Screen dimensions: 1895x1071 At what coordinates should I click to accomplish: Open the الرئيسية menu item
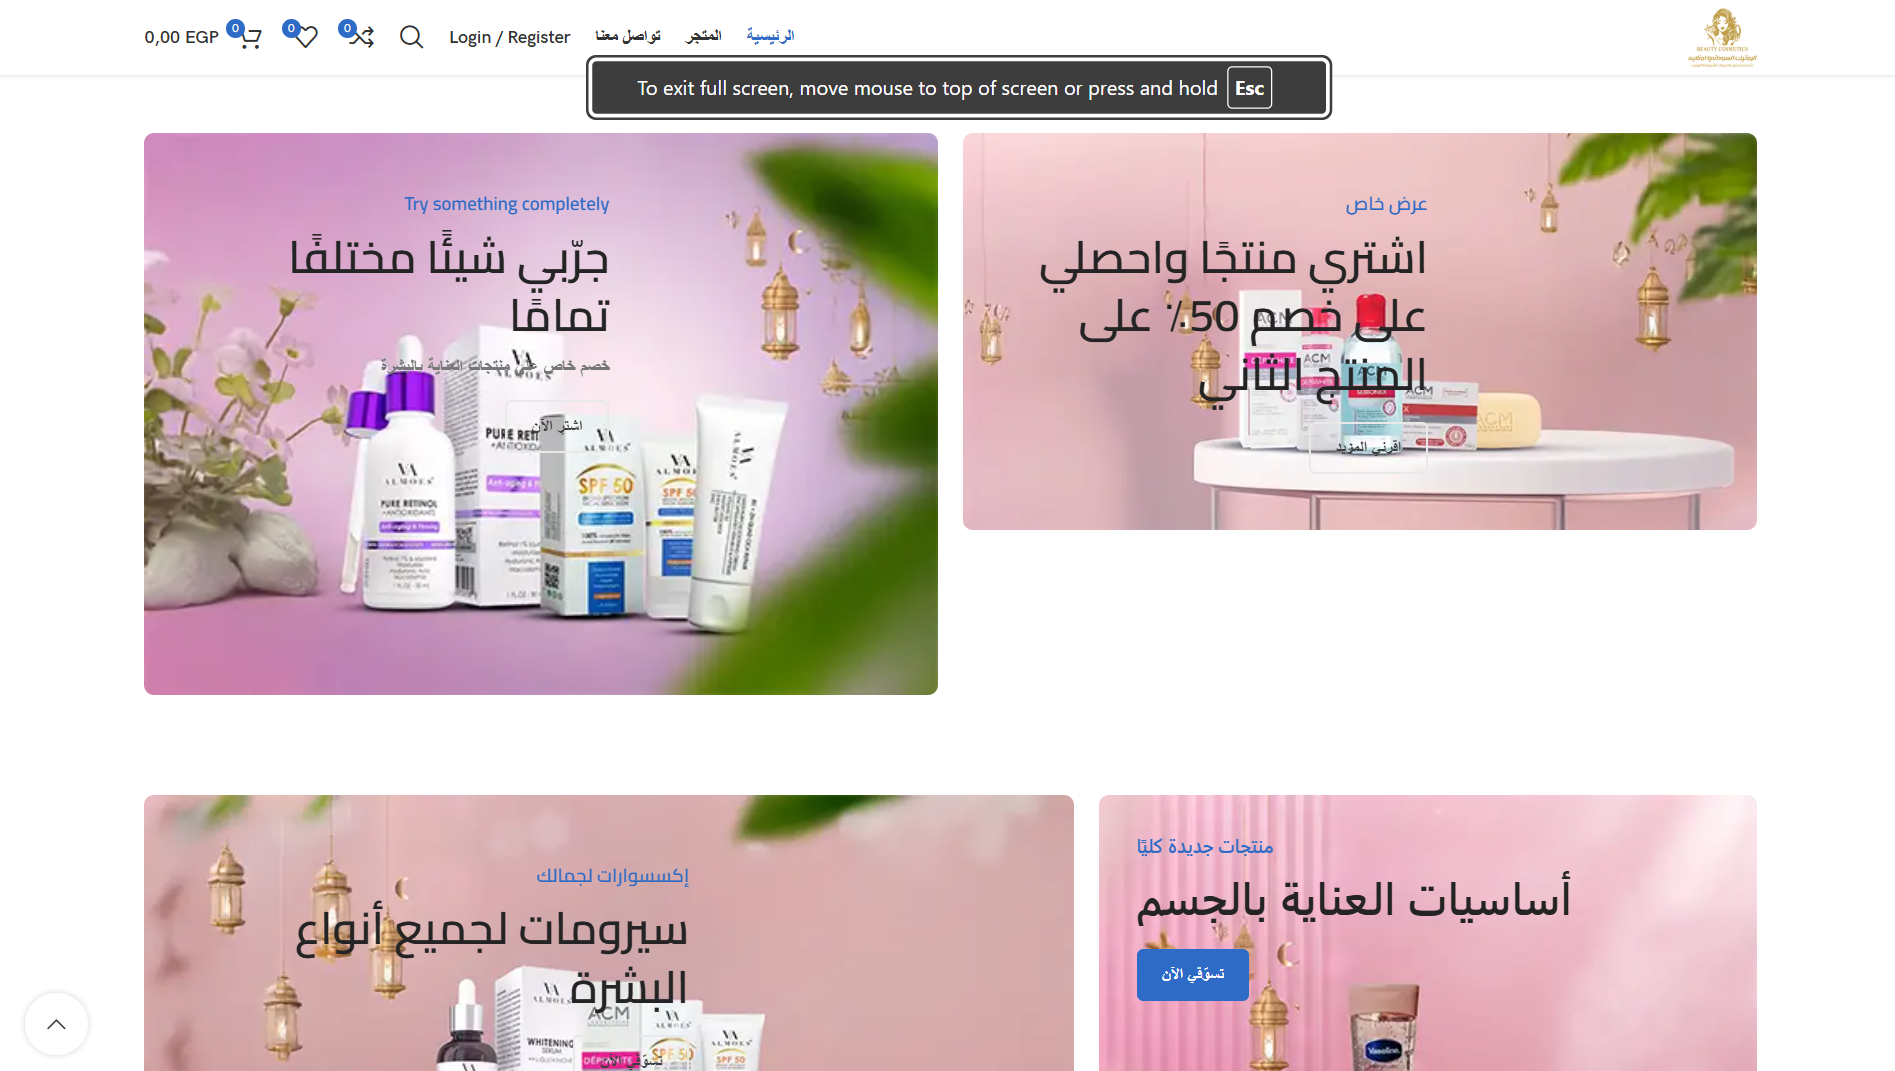[770, 36]
